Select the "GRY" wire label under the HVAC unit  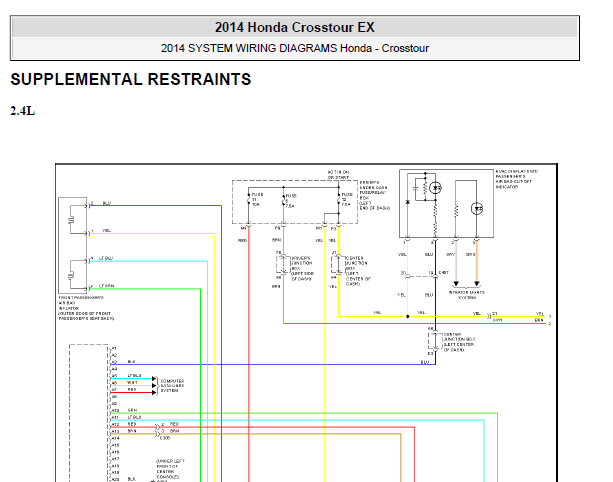click(x=450, y=254)
